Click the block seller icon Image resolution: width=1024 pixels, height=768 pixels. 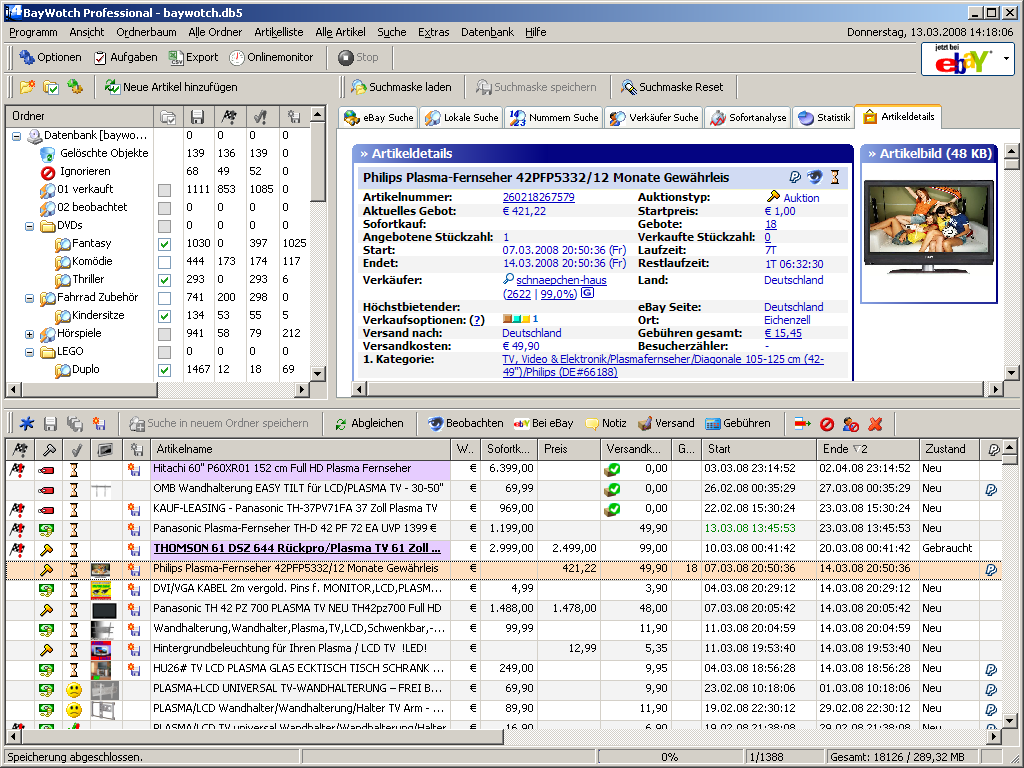851,424
